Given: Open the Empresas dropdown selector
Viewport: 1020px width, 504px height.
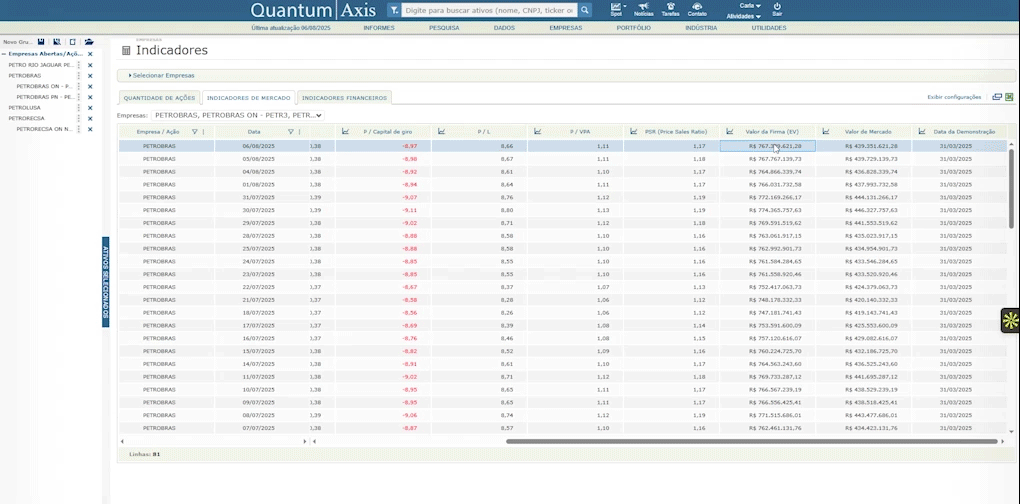Looking at the screenshot, I should click(237, 115).
